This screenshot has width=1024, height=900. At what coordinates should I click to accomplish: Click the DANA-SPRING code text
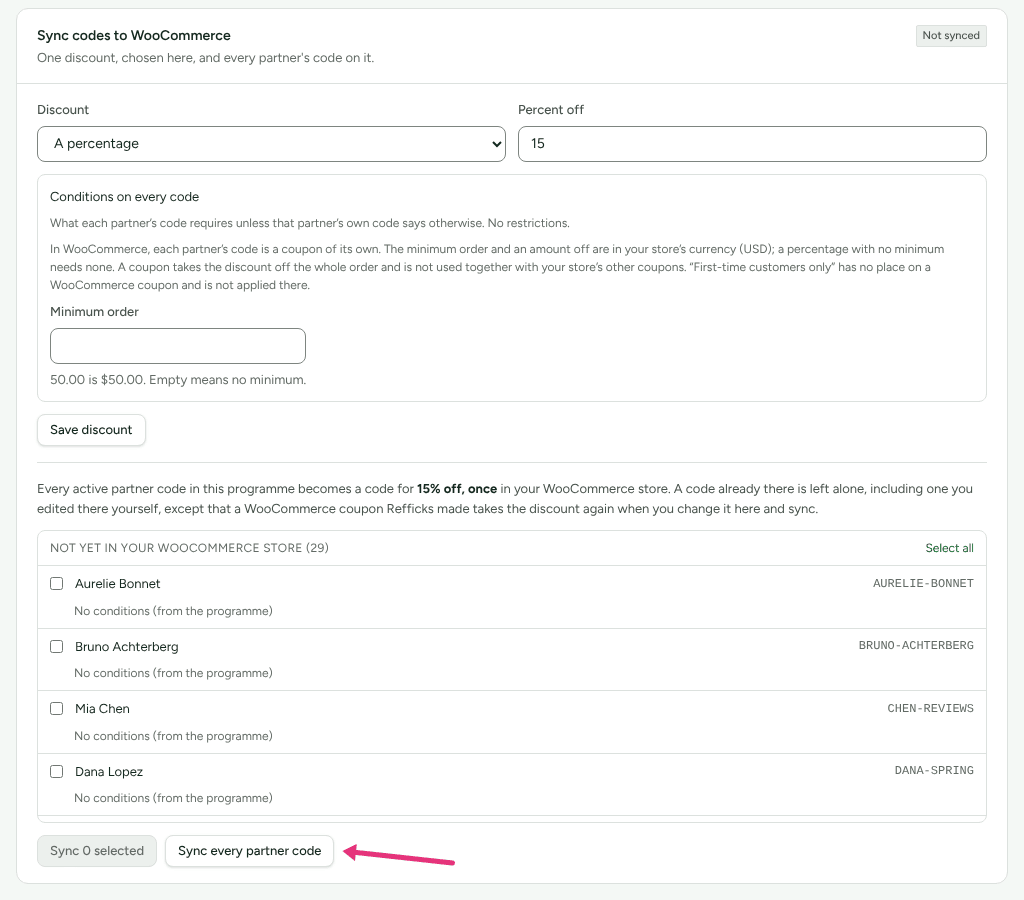(x=934, y=770)
